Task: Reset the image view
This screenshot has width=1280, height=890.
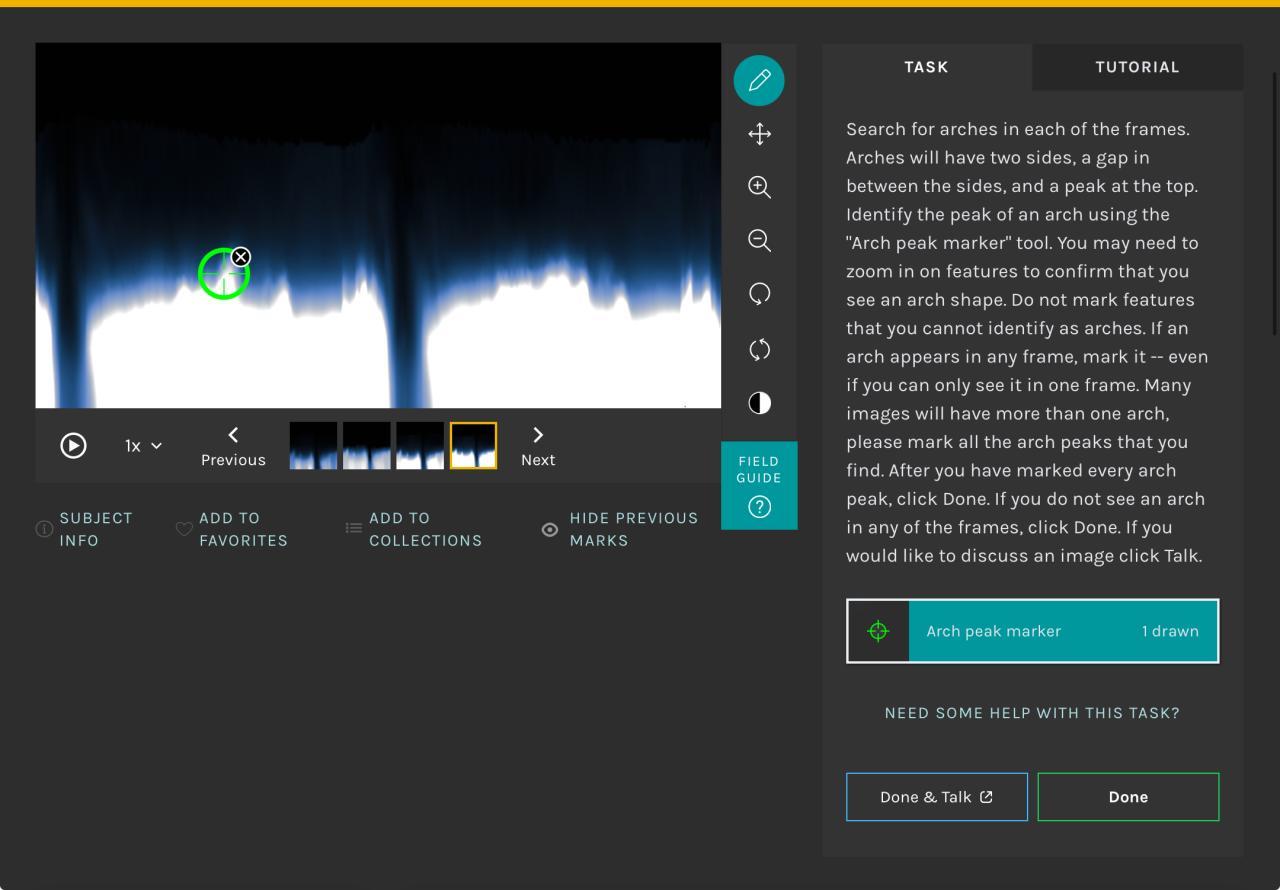Action: [759, 349]
